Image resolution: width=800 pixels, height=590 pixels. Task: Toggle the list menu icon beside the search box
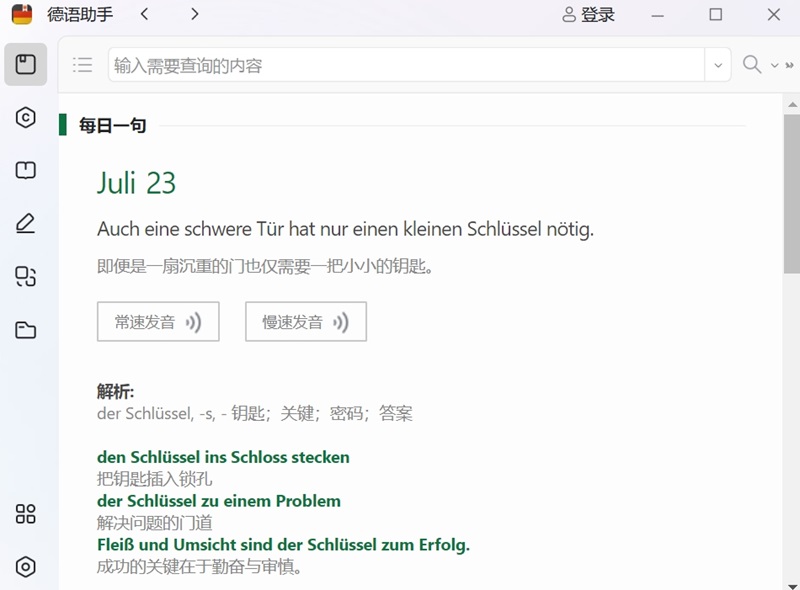click(82, 65)
